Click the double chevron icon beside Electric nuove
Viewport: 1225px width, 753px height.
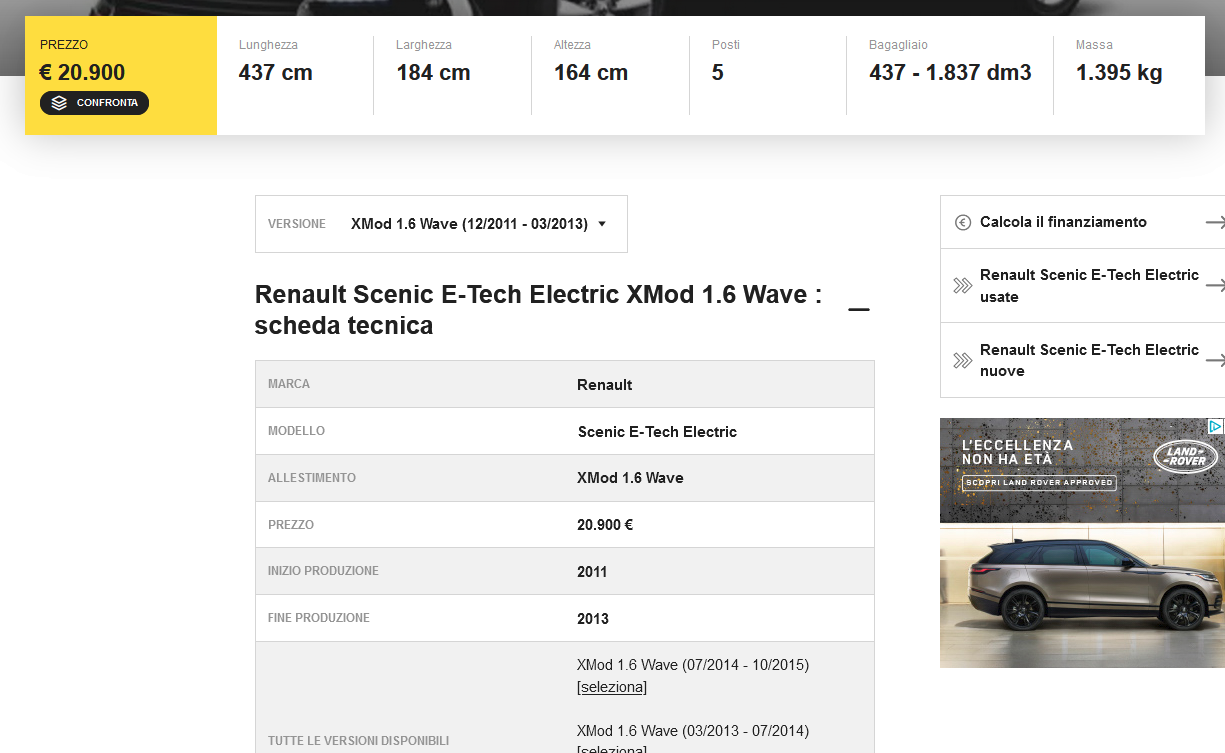pos(963,360)
